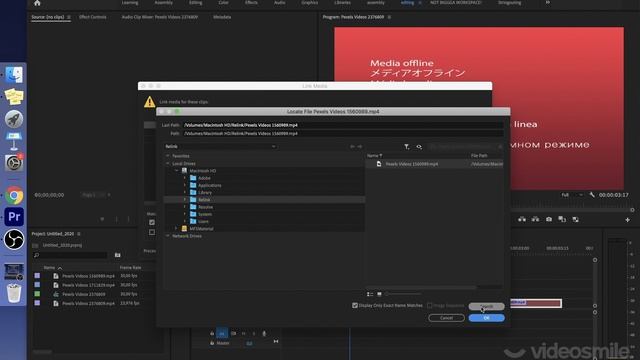Switch to the Effect Controls tab

tap(93, 17)
